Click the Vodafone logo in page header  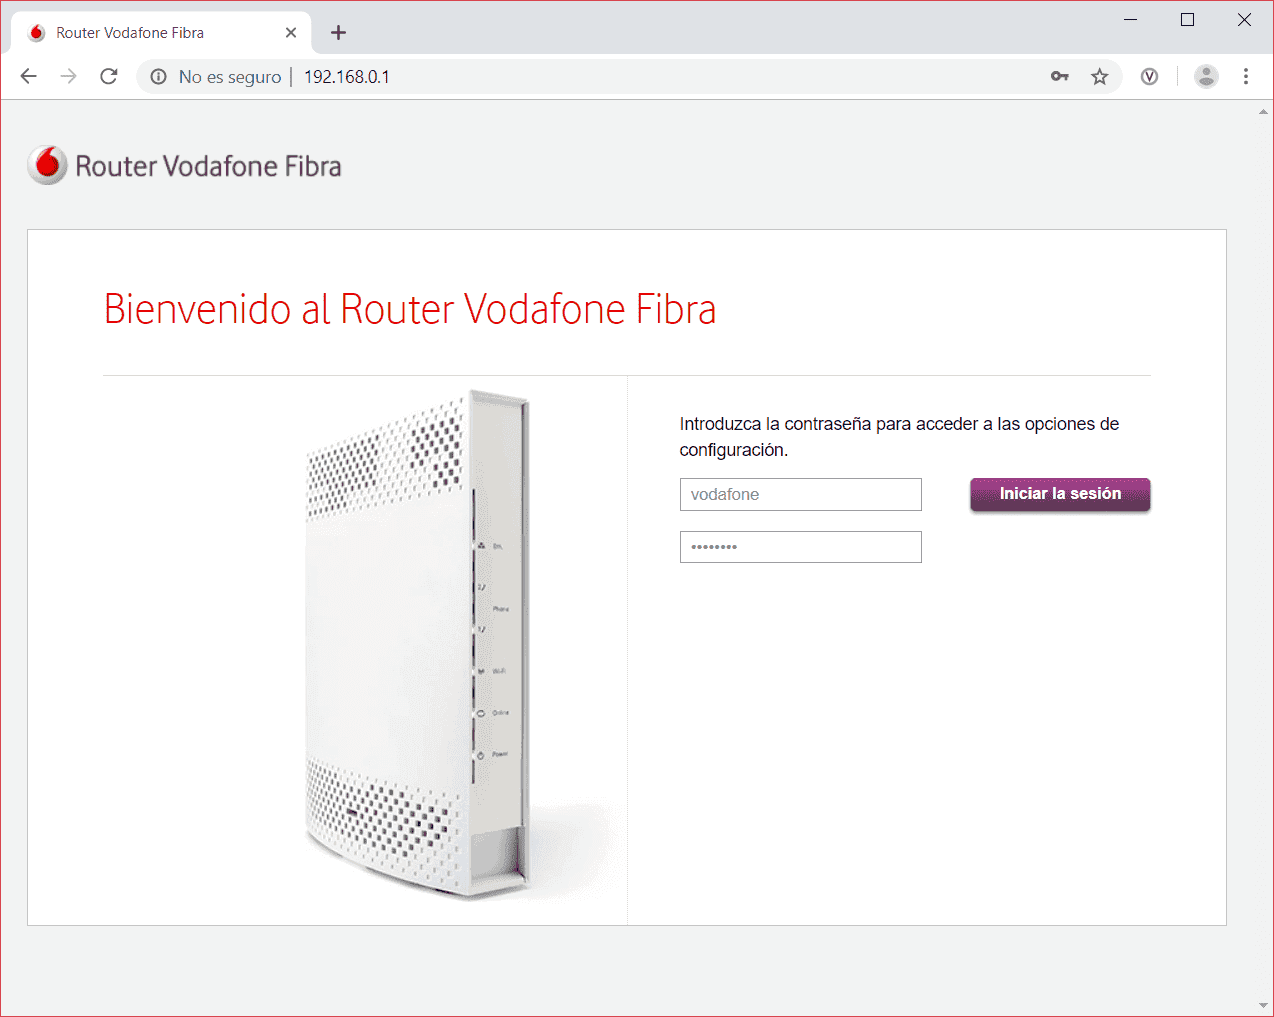pyautogui.click(x=47, y=166)
